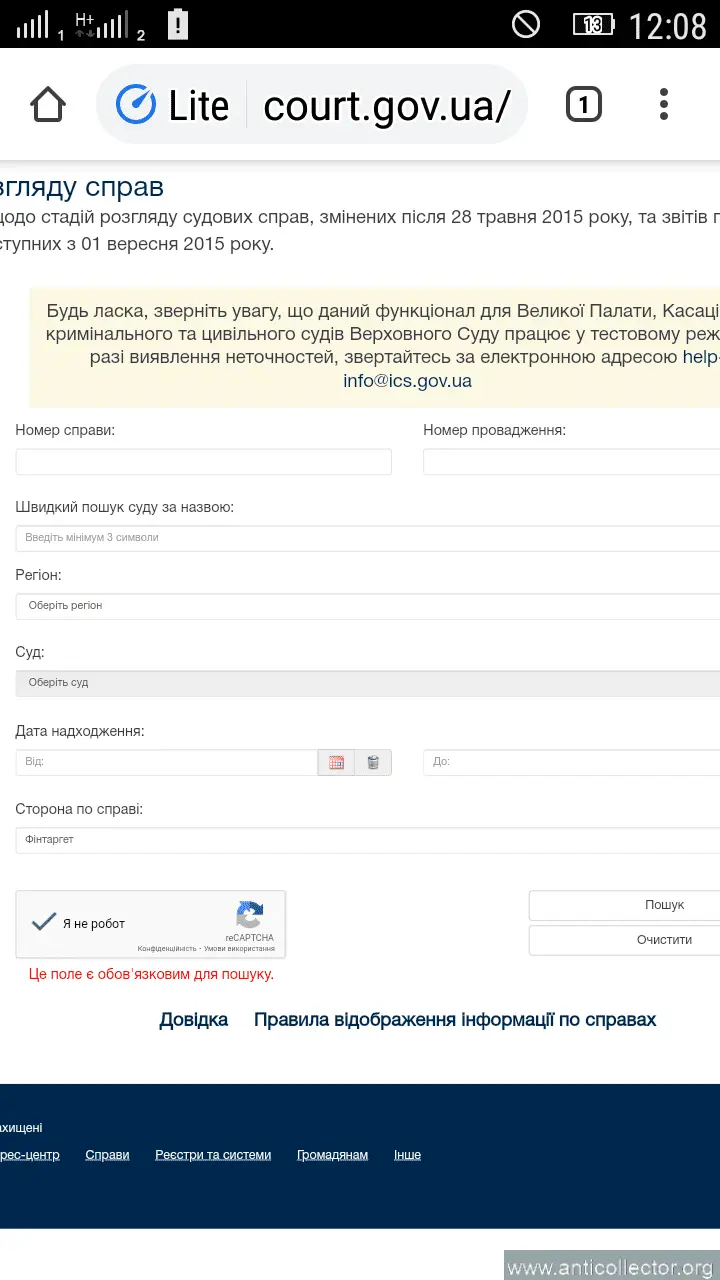Open the "Оберіть регіон" dropdown
This screenshot has height=1280, width=720.
[300, 605]
